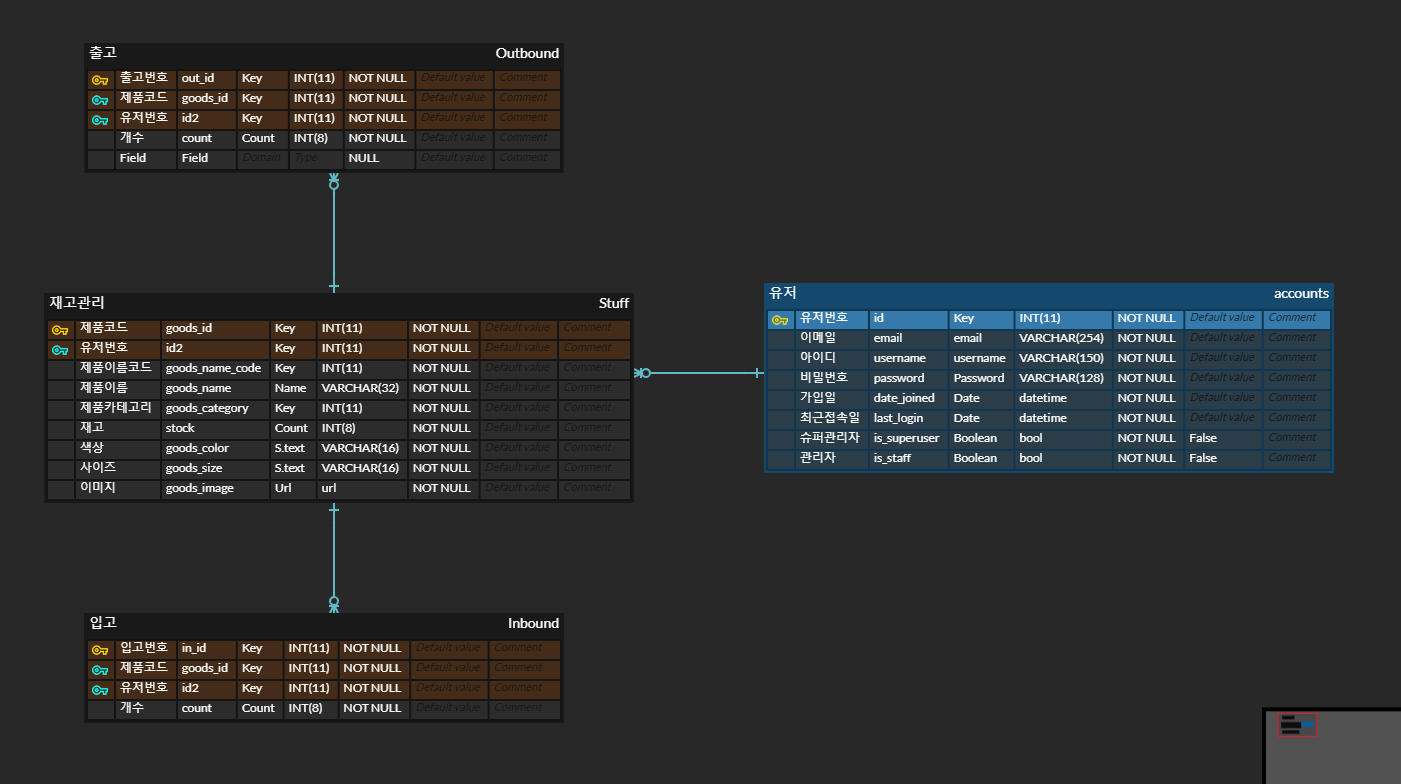Image resolution: width=1401 pixels, height=784 pixels.
Task: Click the 출고 logical table name
Action: click(103, 52)
